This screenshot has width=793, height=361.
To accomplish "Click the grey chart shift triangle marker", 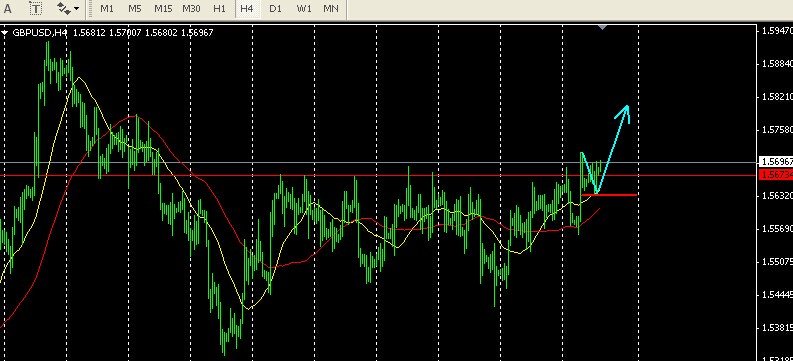I will pos(602,27).
